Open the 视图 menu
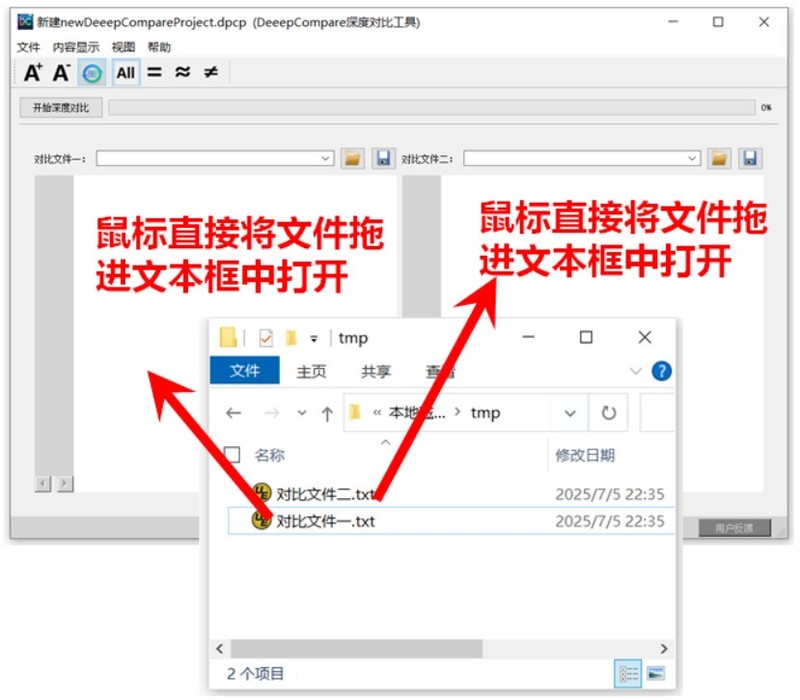This screenshot has height=700, width=800. click(123, 47)
